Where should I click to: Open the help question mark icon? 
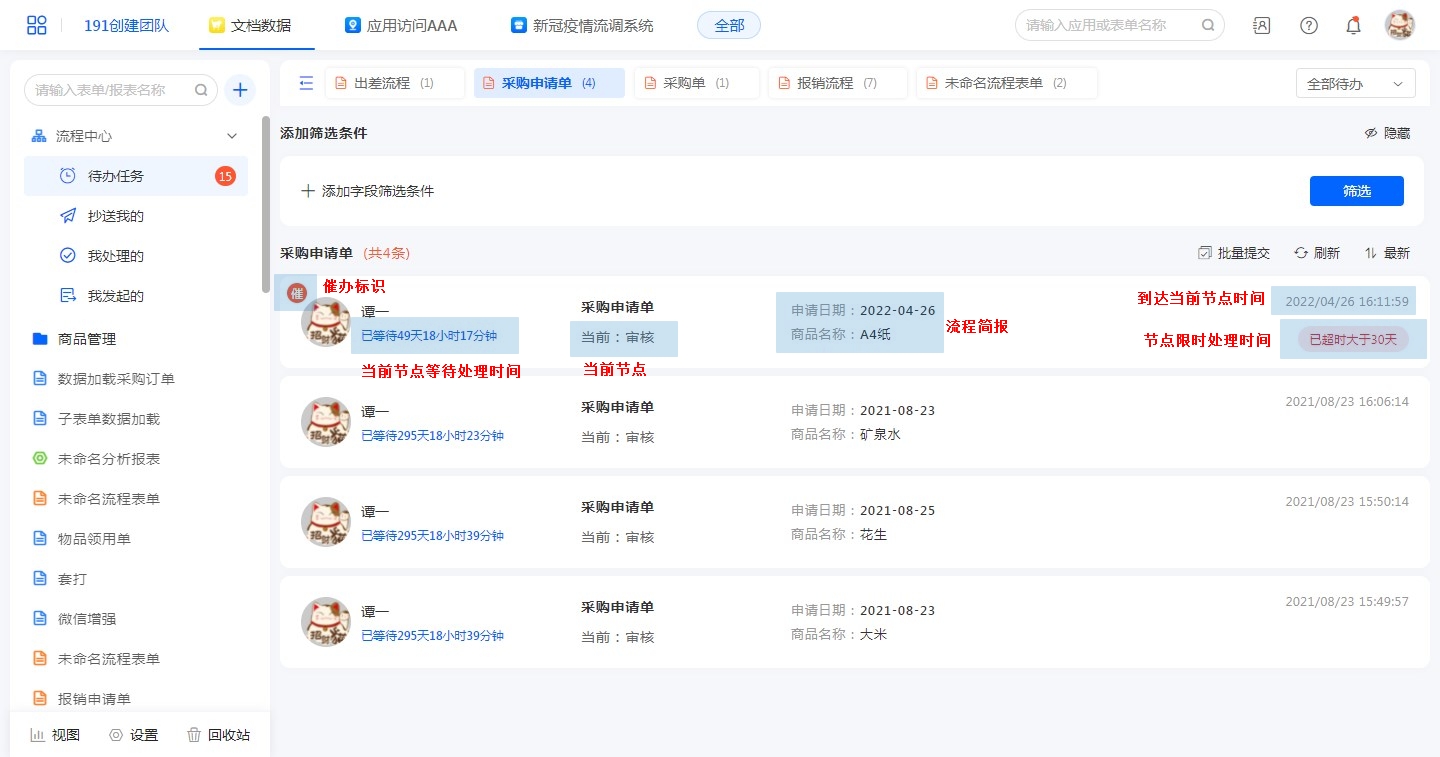click(1308, 25)
